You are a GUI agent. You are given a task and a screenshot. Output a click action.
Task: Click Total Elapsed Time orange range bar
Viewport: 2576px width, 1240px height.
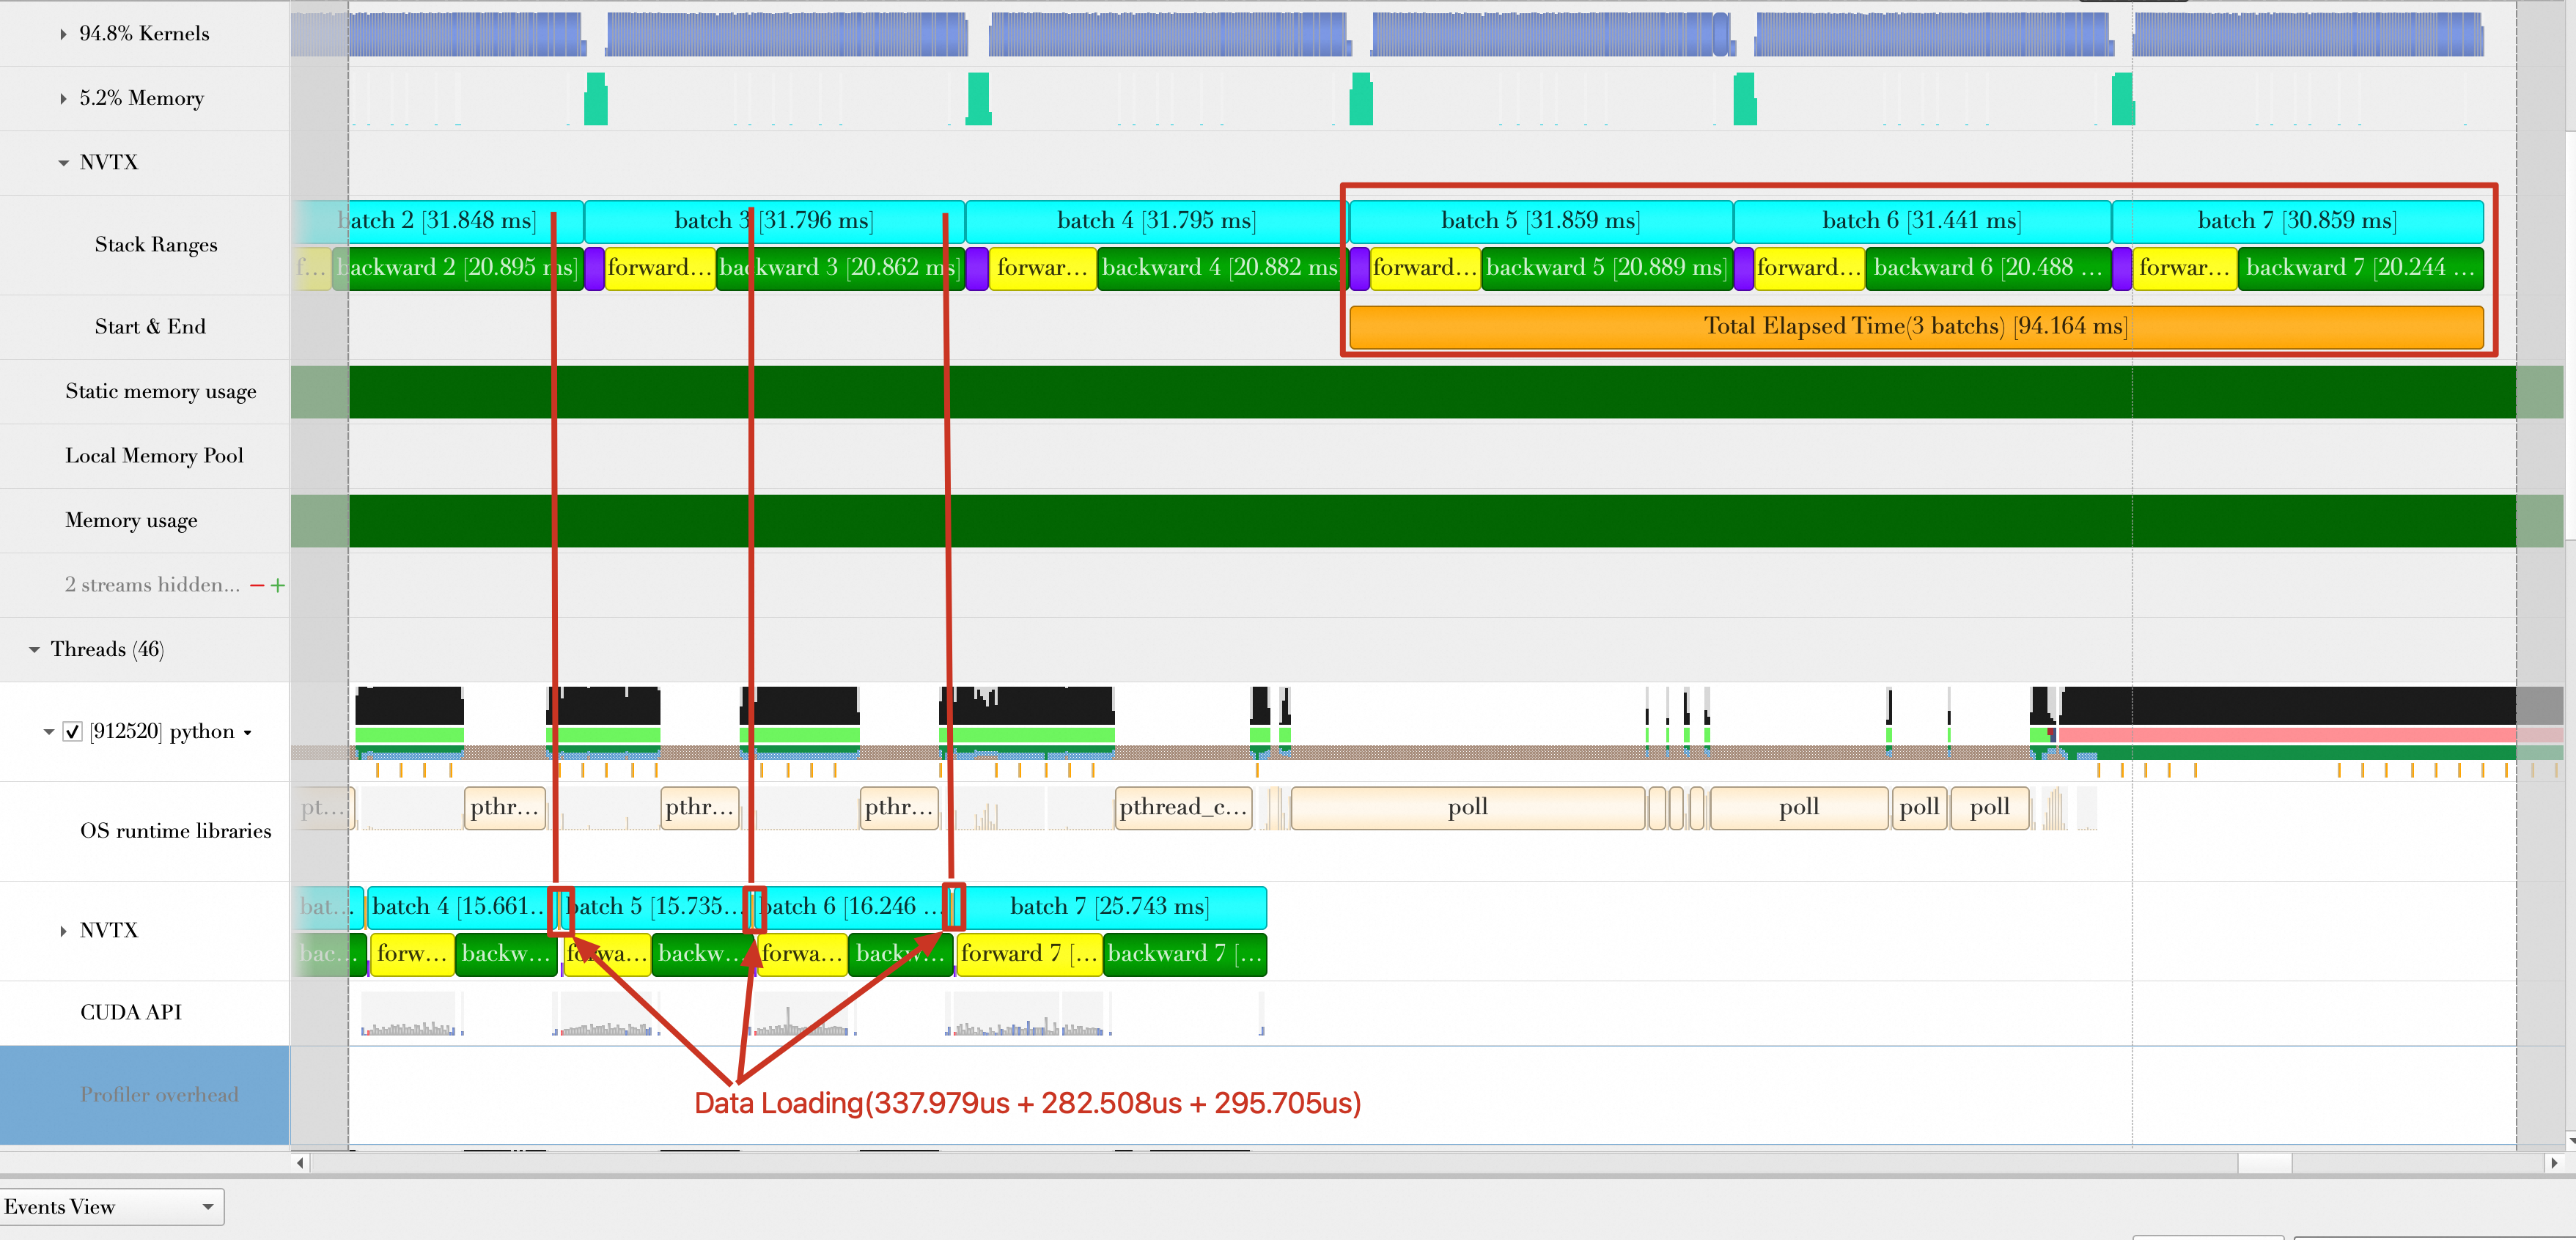pos(1914,327)
